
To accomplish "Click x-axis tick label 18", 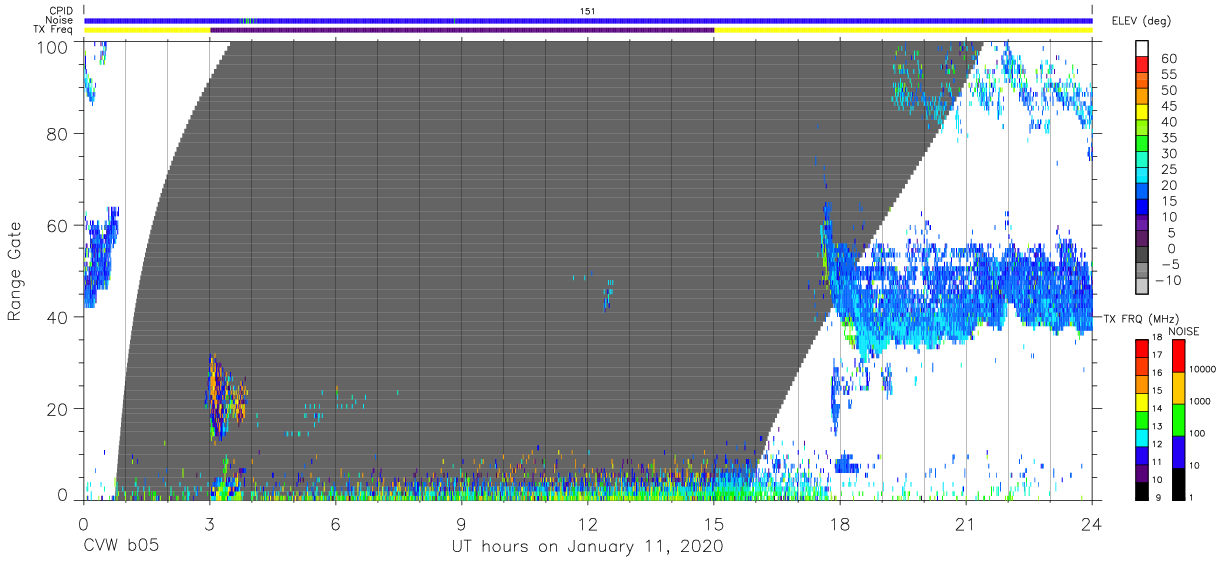I will click(x=840, y=524).
